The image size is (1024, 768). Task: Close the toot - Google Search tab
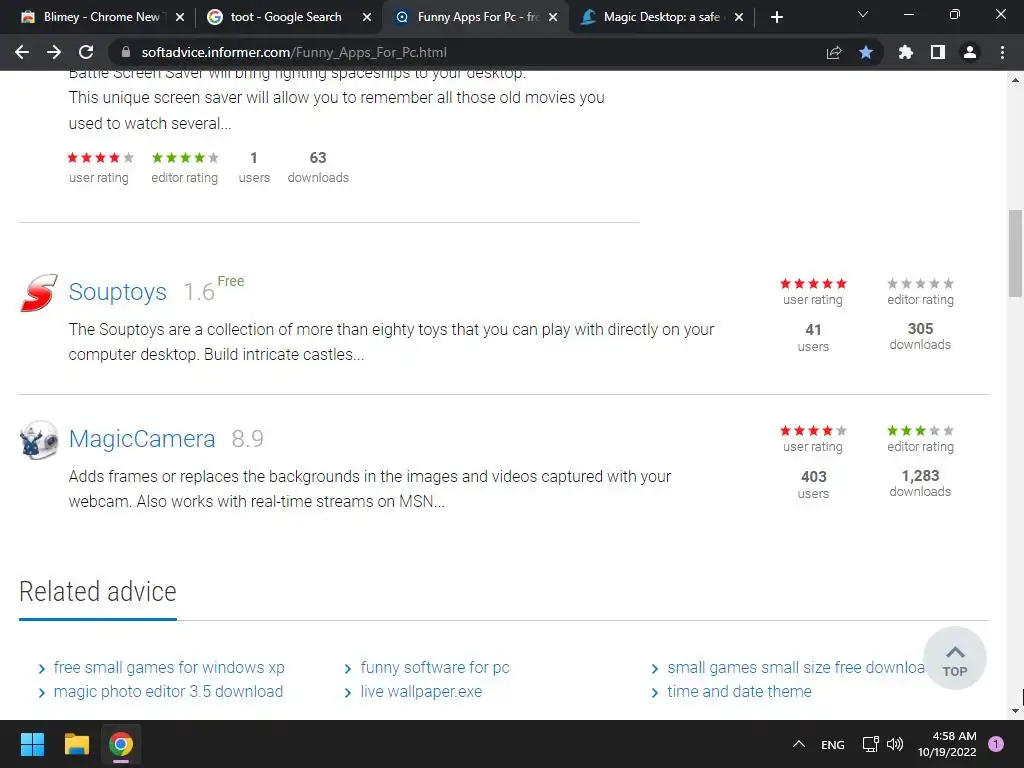367,17
